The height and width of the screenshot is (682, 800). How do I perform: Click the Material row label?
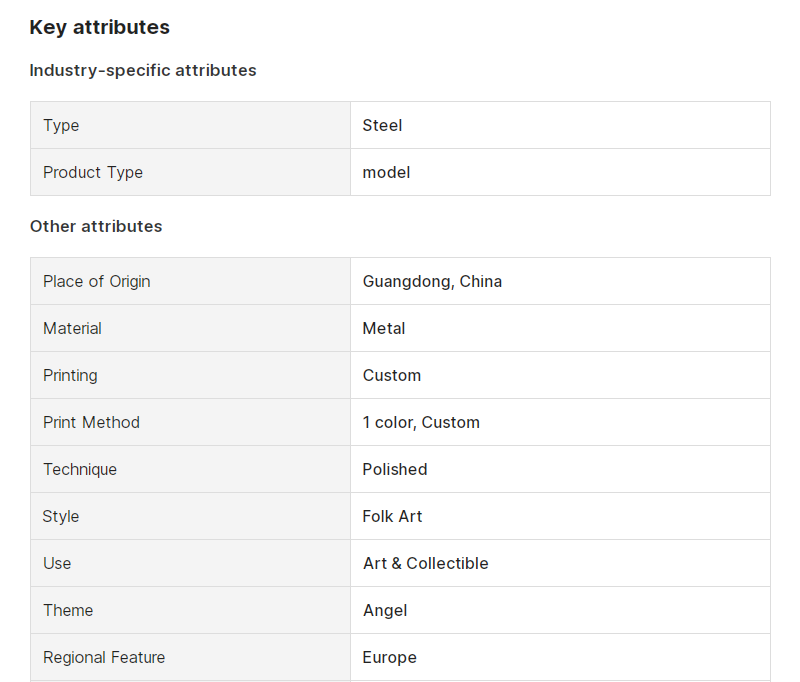pyautogui.click(x=72, y=329)
